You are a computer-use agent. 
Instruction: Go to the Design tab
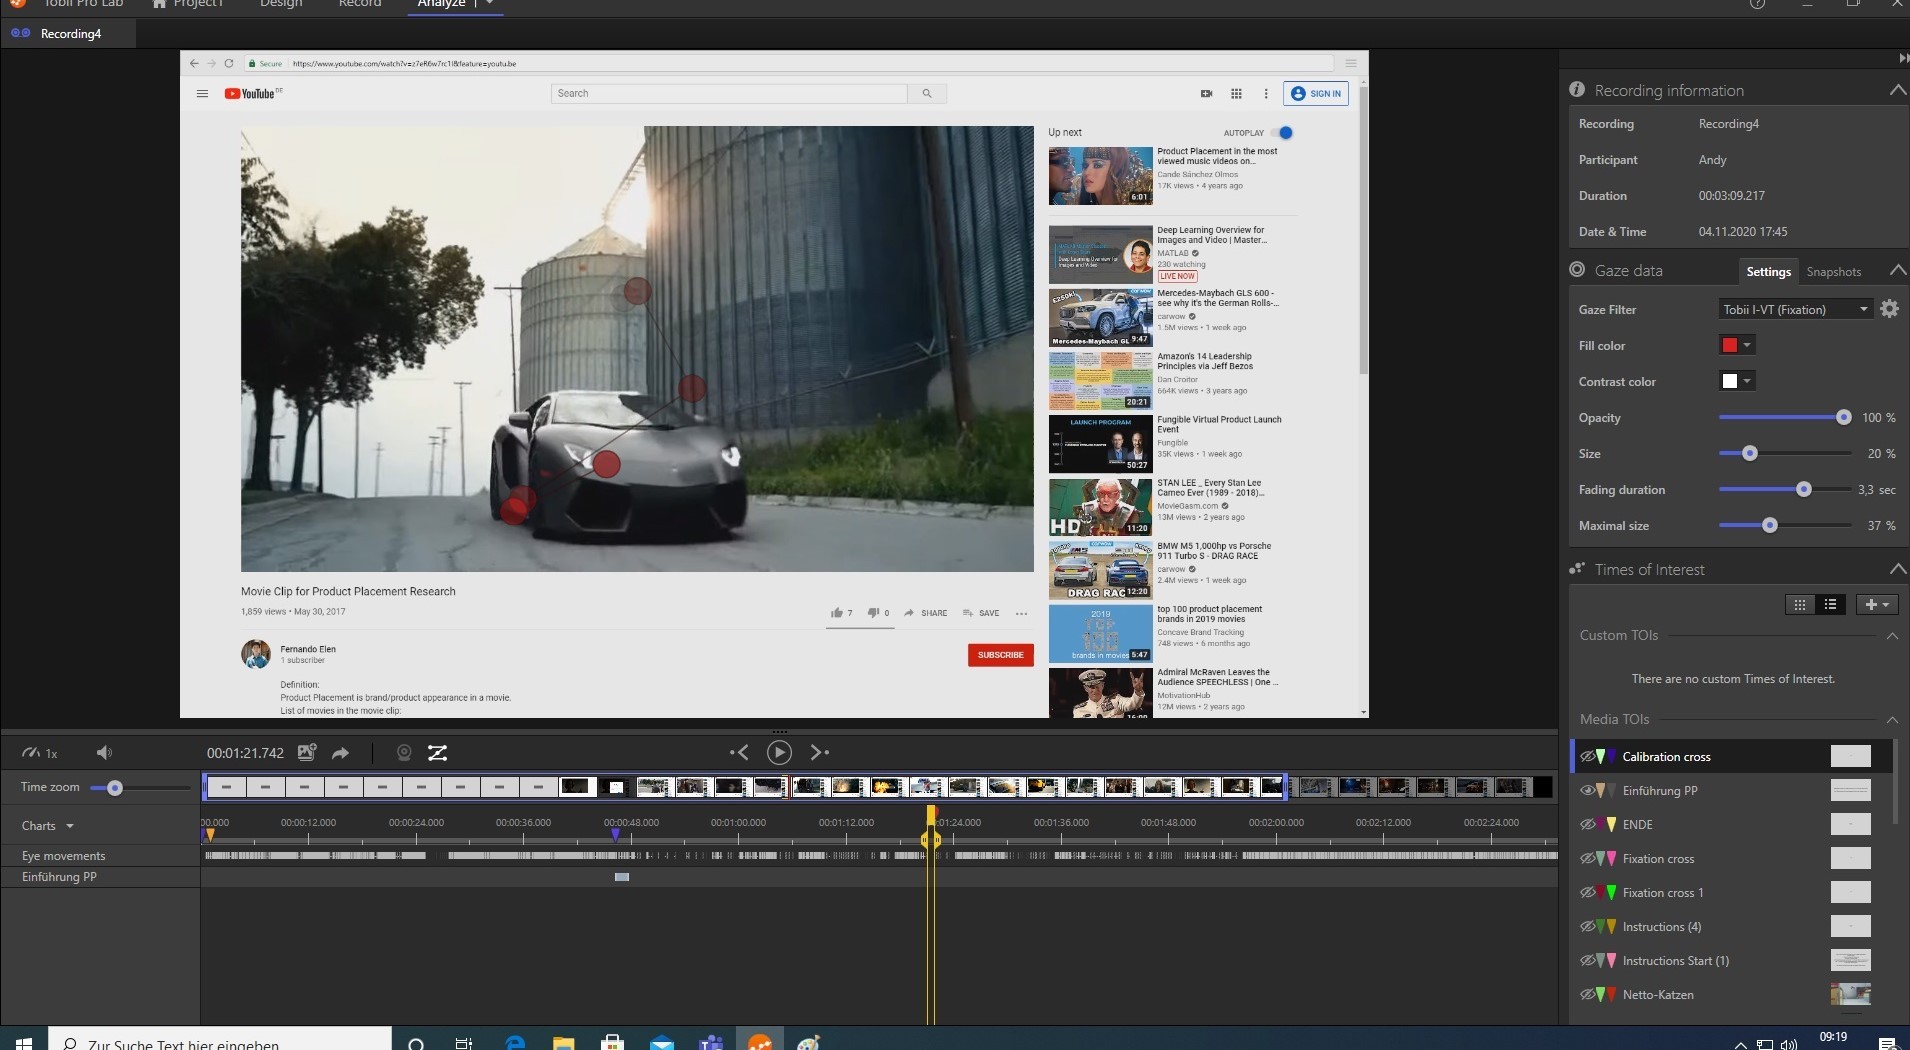point(281,4)
